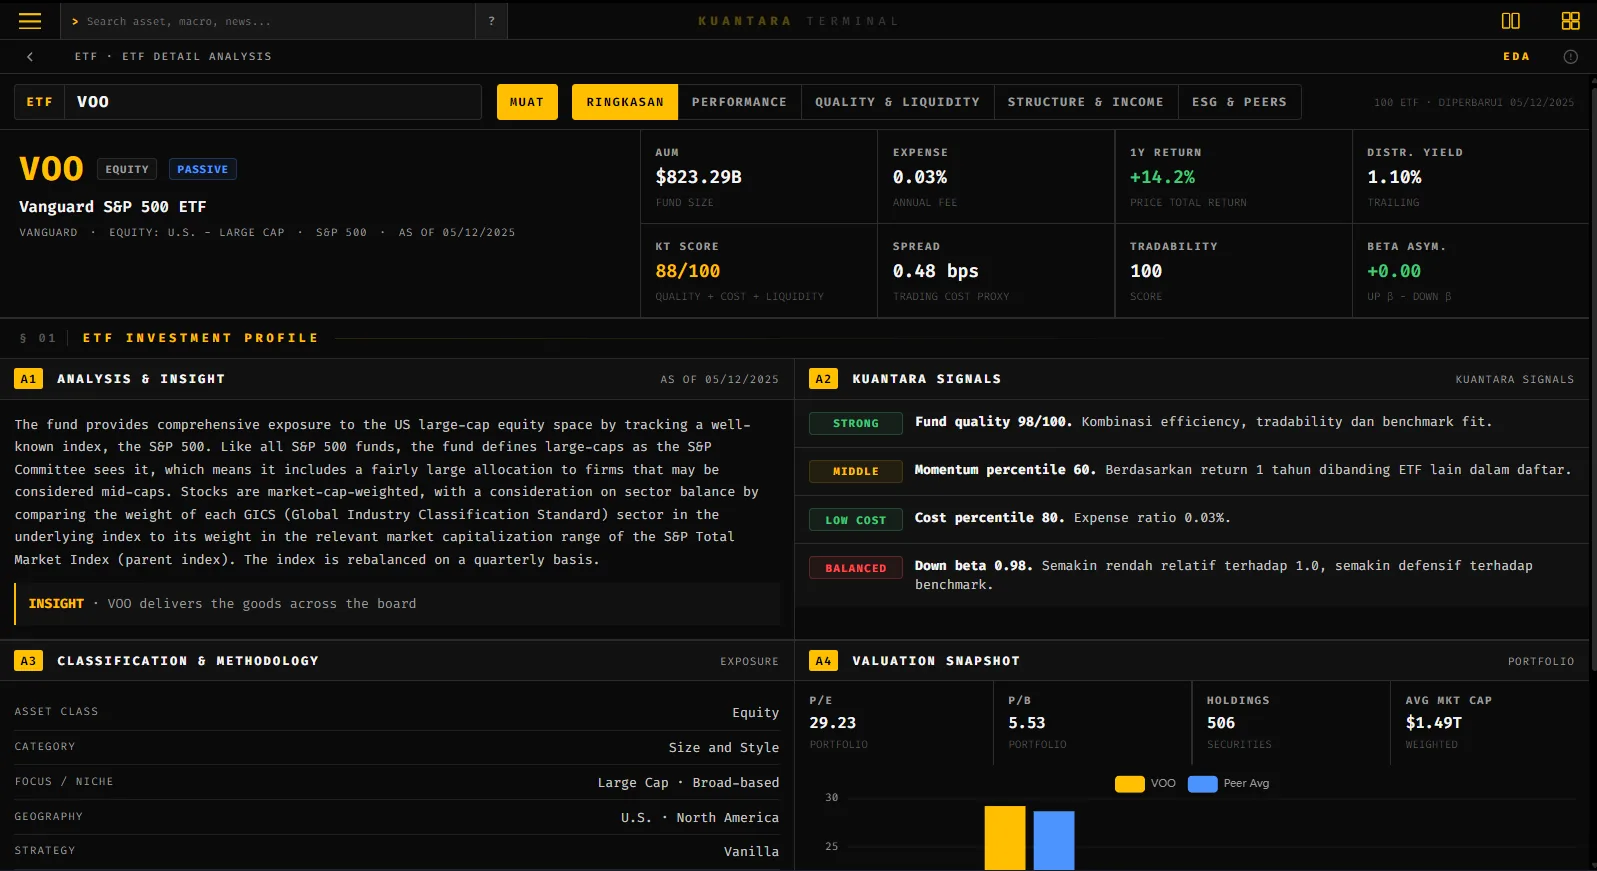
Task: Click the EXPOSURE label in A3 header
Action: point(749,662)
